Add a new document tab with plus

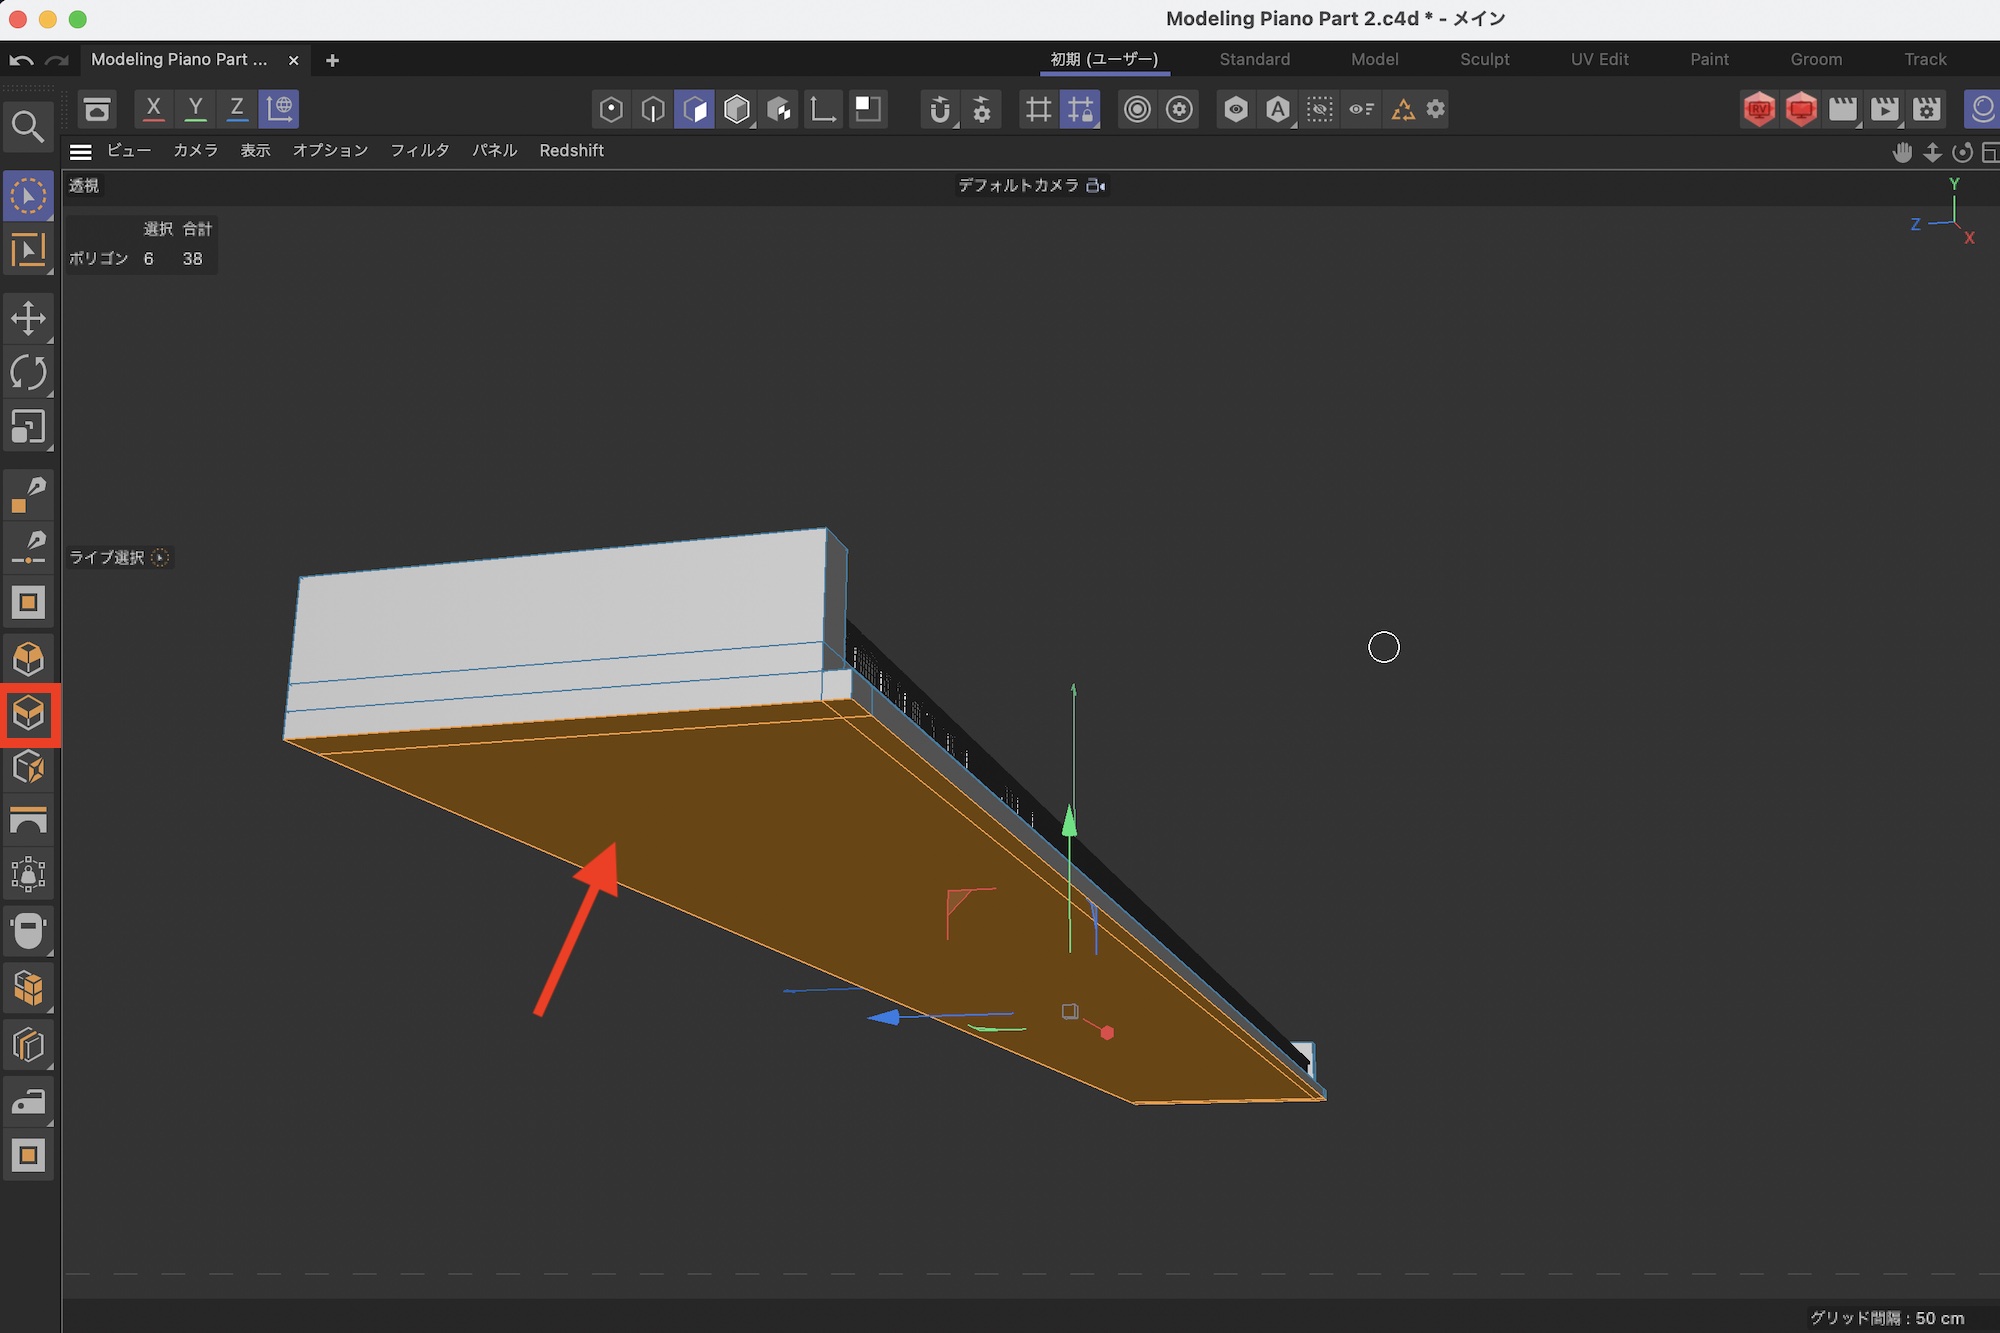(x=332, y=60)
